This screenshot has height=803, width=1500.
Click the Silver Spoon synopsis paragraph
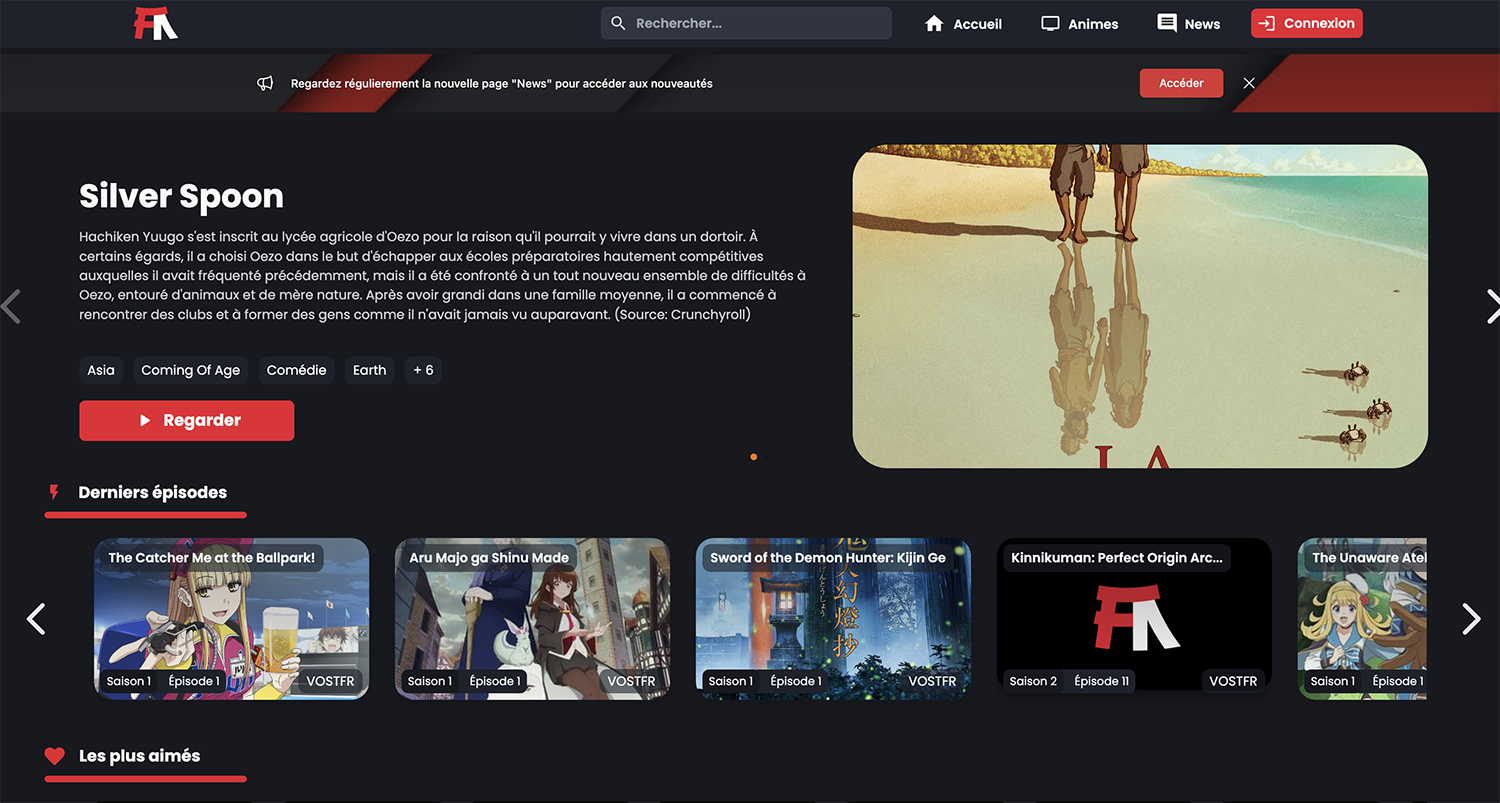pos(442,276)
